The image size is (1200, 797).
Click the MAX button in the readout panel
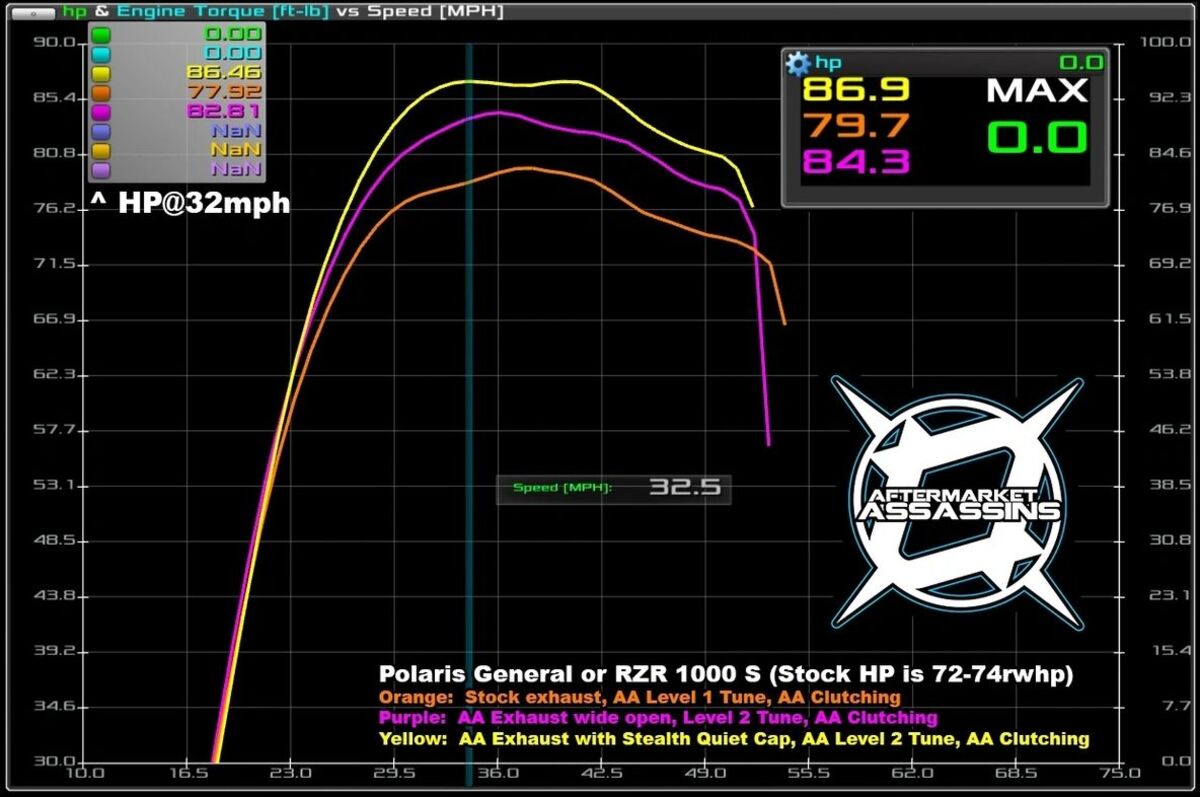[1038, 91]
